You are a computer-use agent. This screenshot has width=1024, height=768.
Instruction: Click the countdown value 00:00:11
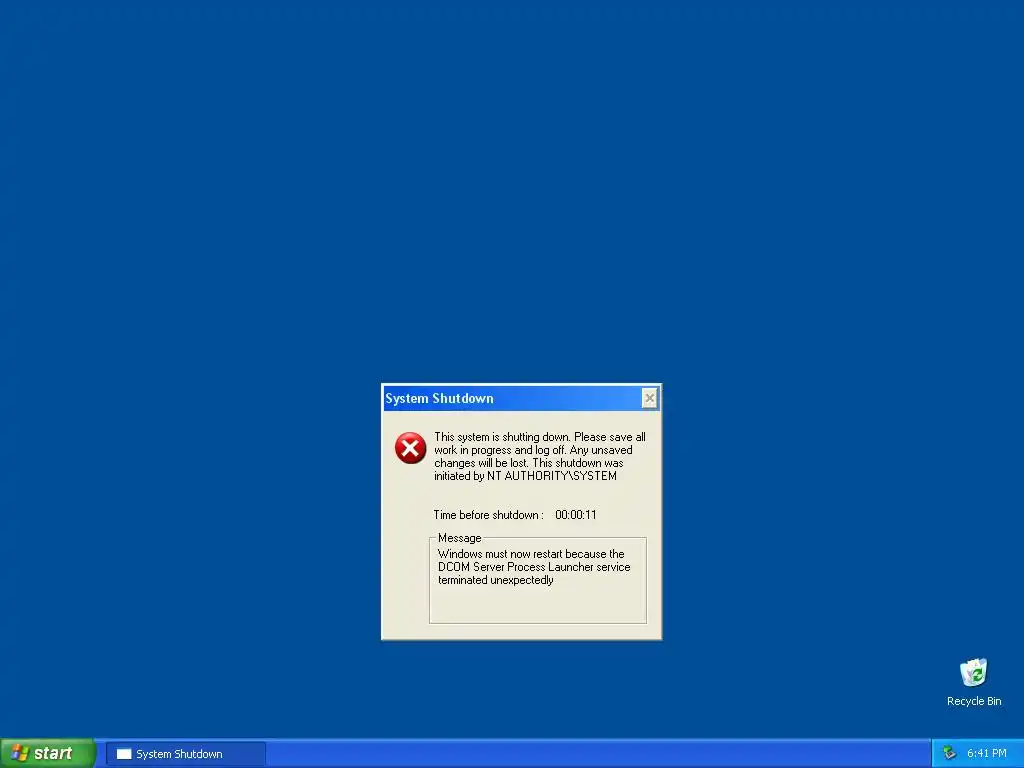pos(575,515)
